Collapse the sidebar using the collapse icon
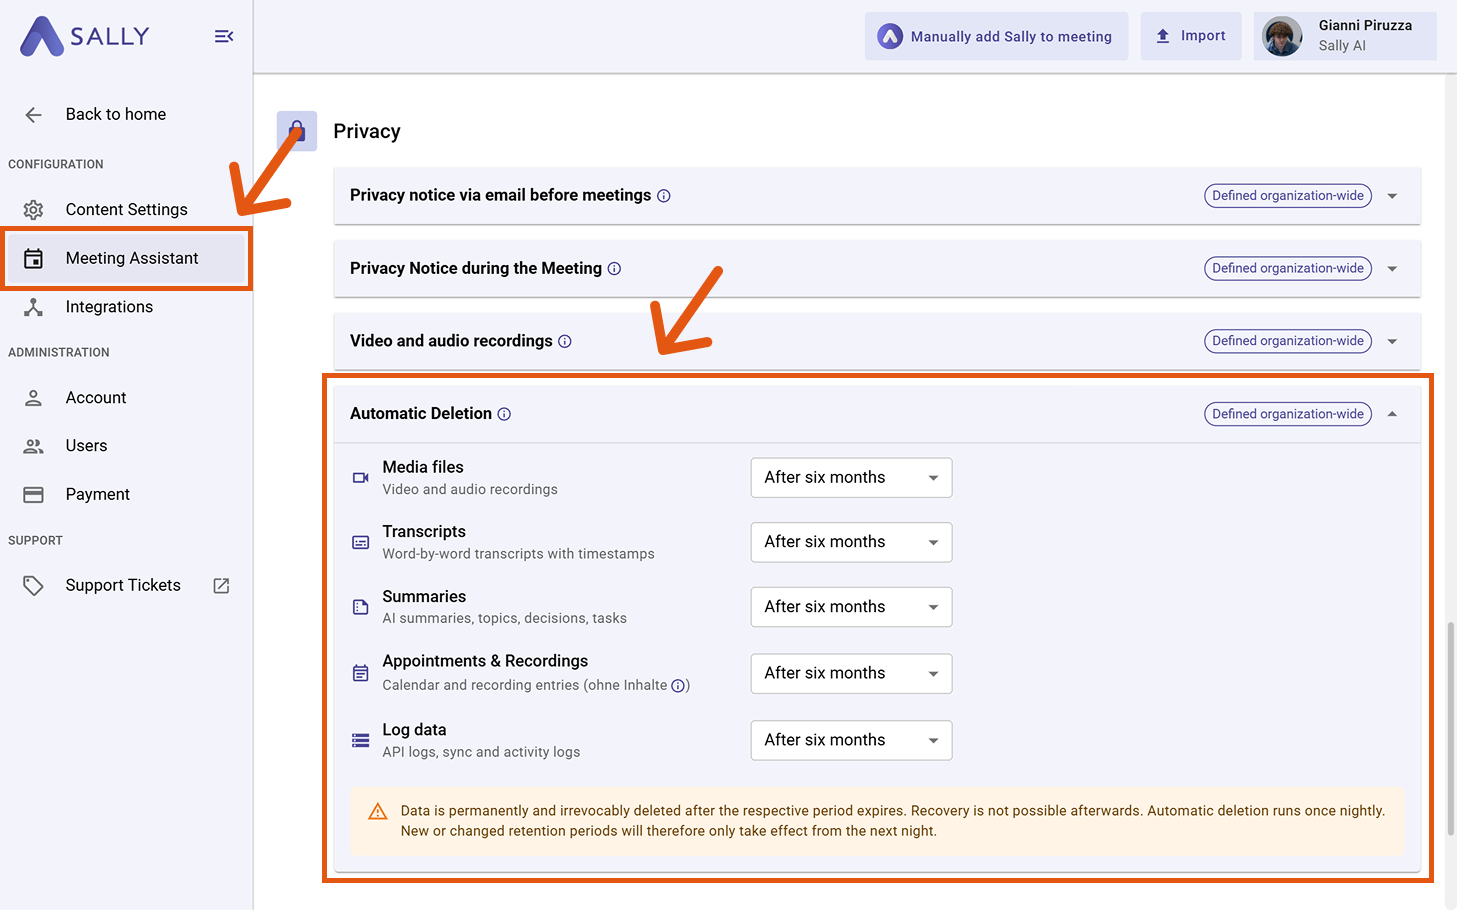Viewport: 1457px width, 910px height. click(224, 36)
